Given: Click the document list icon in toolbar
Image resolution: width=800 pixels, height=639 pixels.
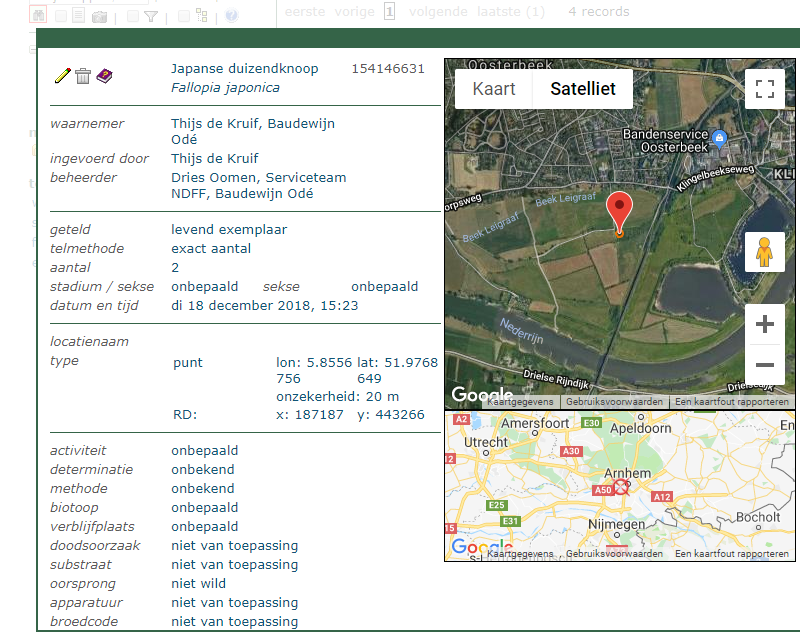Looking at the screenshot, I should click(78, 16).
